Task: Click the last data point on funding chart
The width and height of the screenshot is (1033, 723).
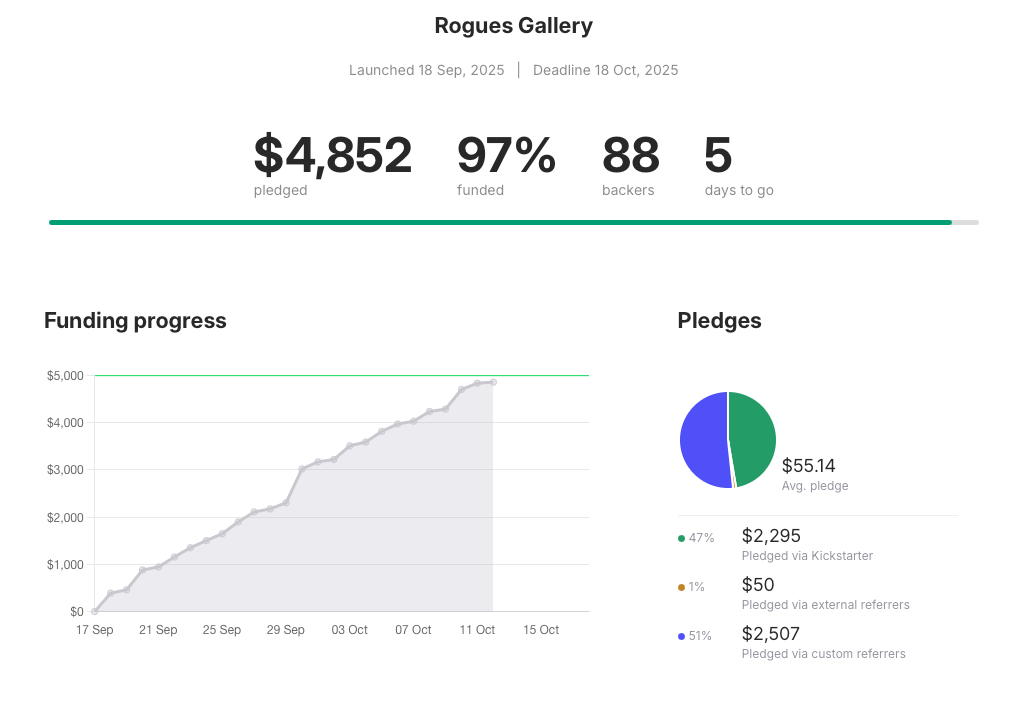Action: coord(493,382)
